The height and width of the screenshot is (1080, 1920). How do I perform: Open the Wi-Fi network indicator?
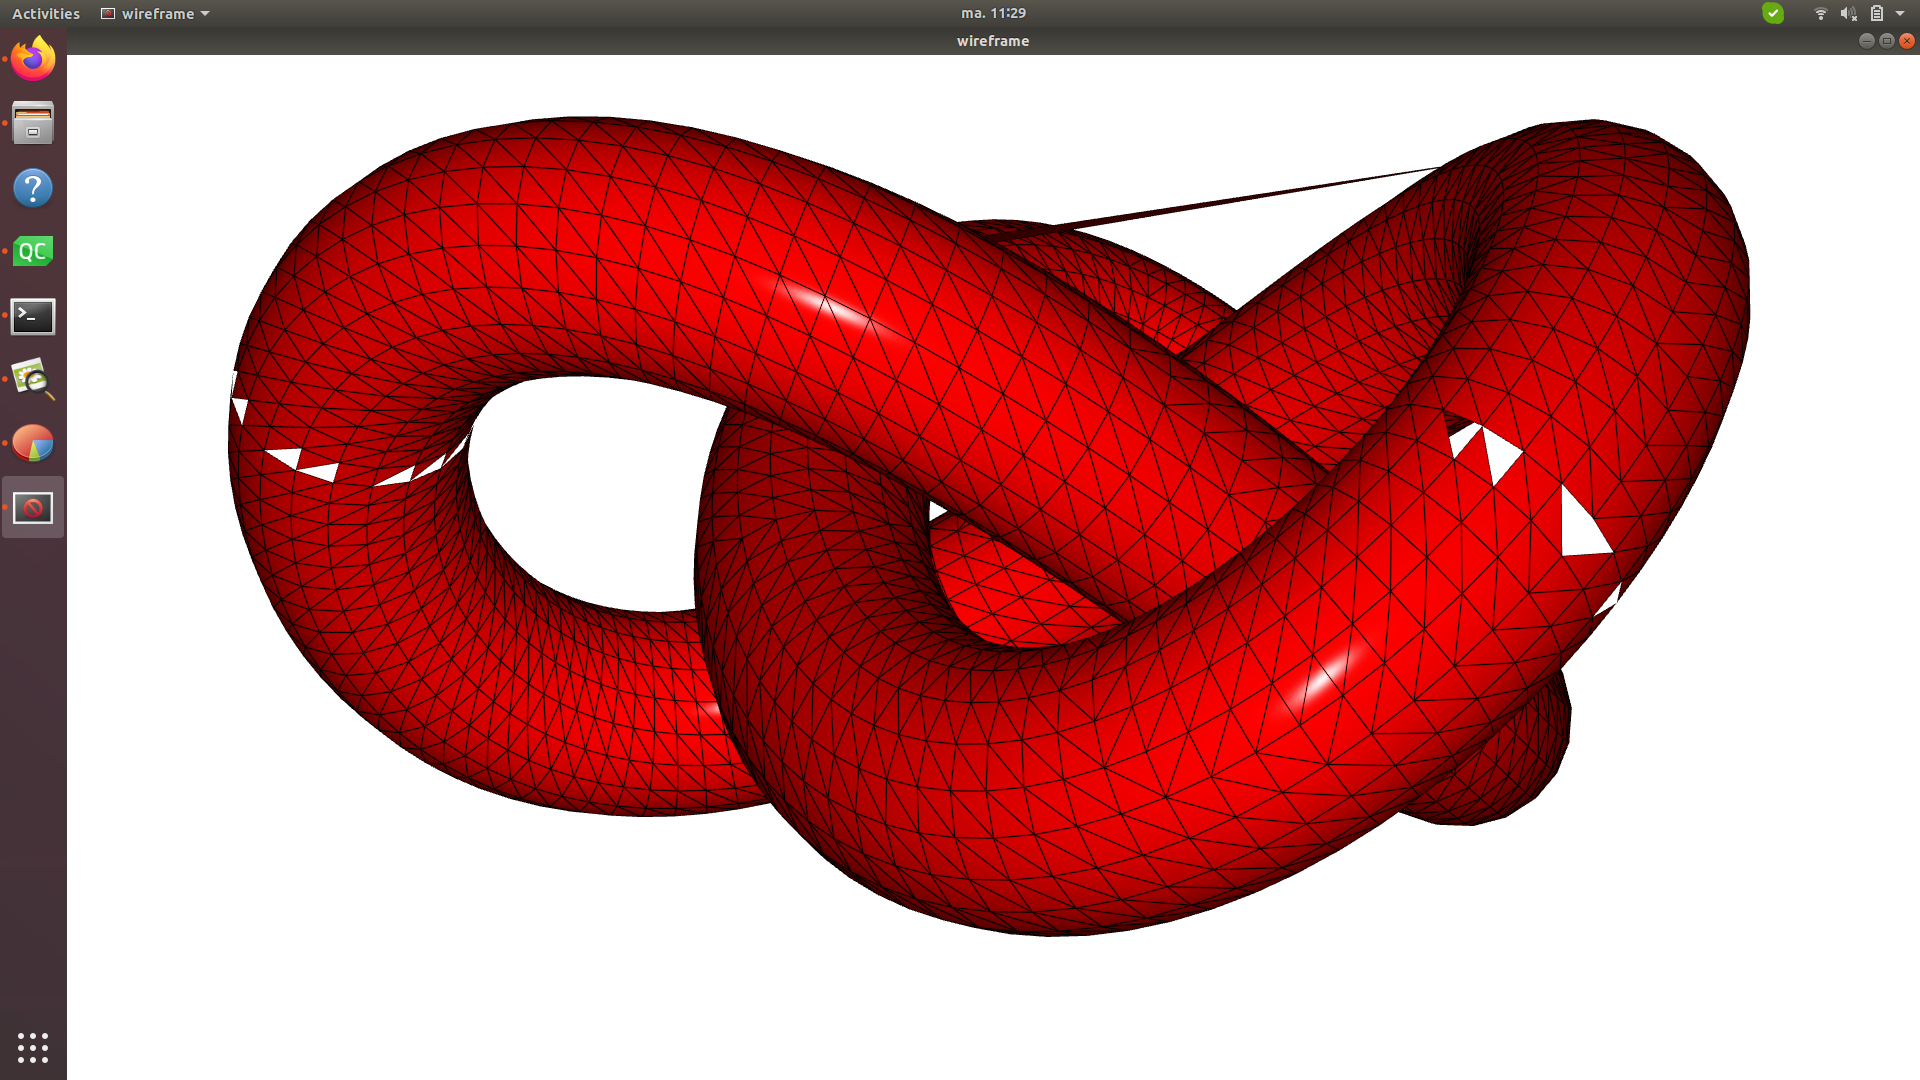(x=1820, y=14)
